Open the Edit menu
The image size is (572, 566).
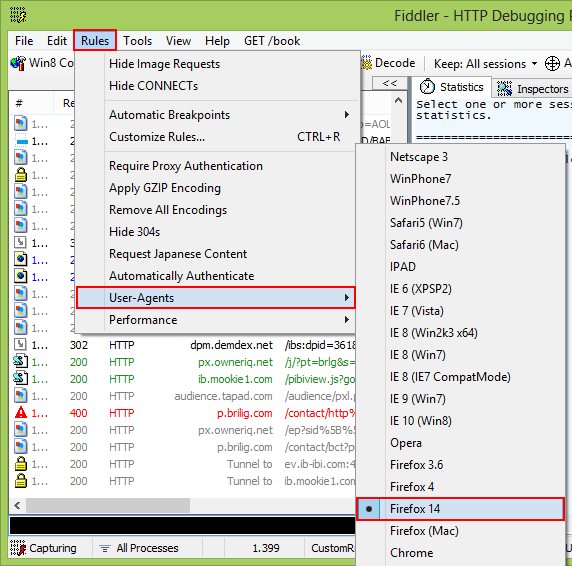(x=57, y=40)
